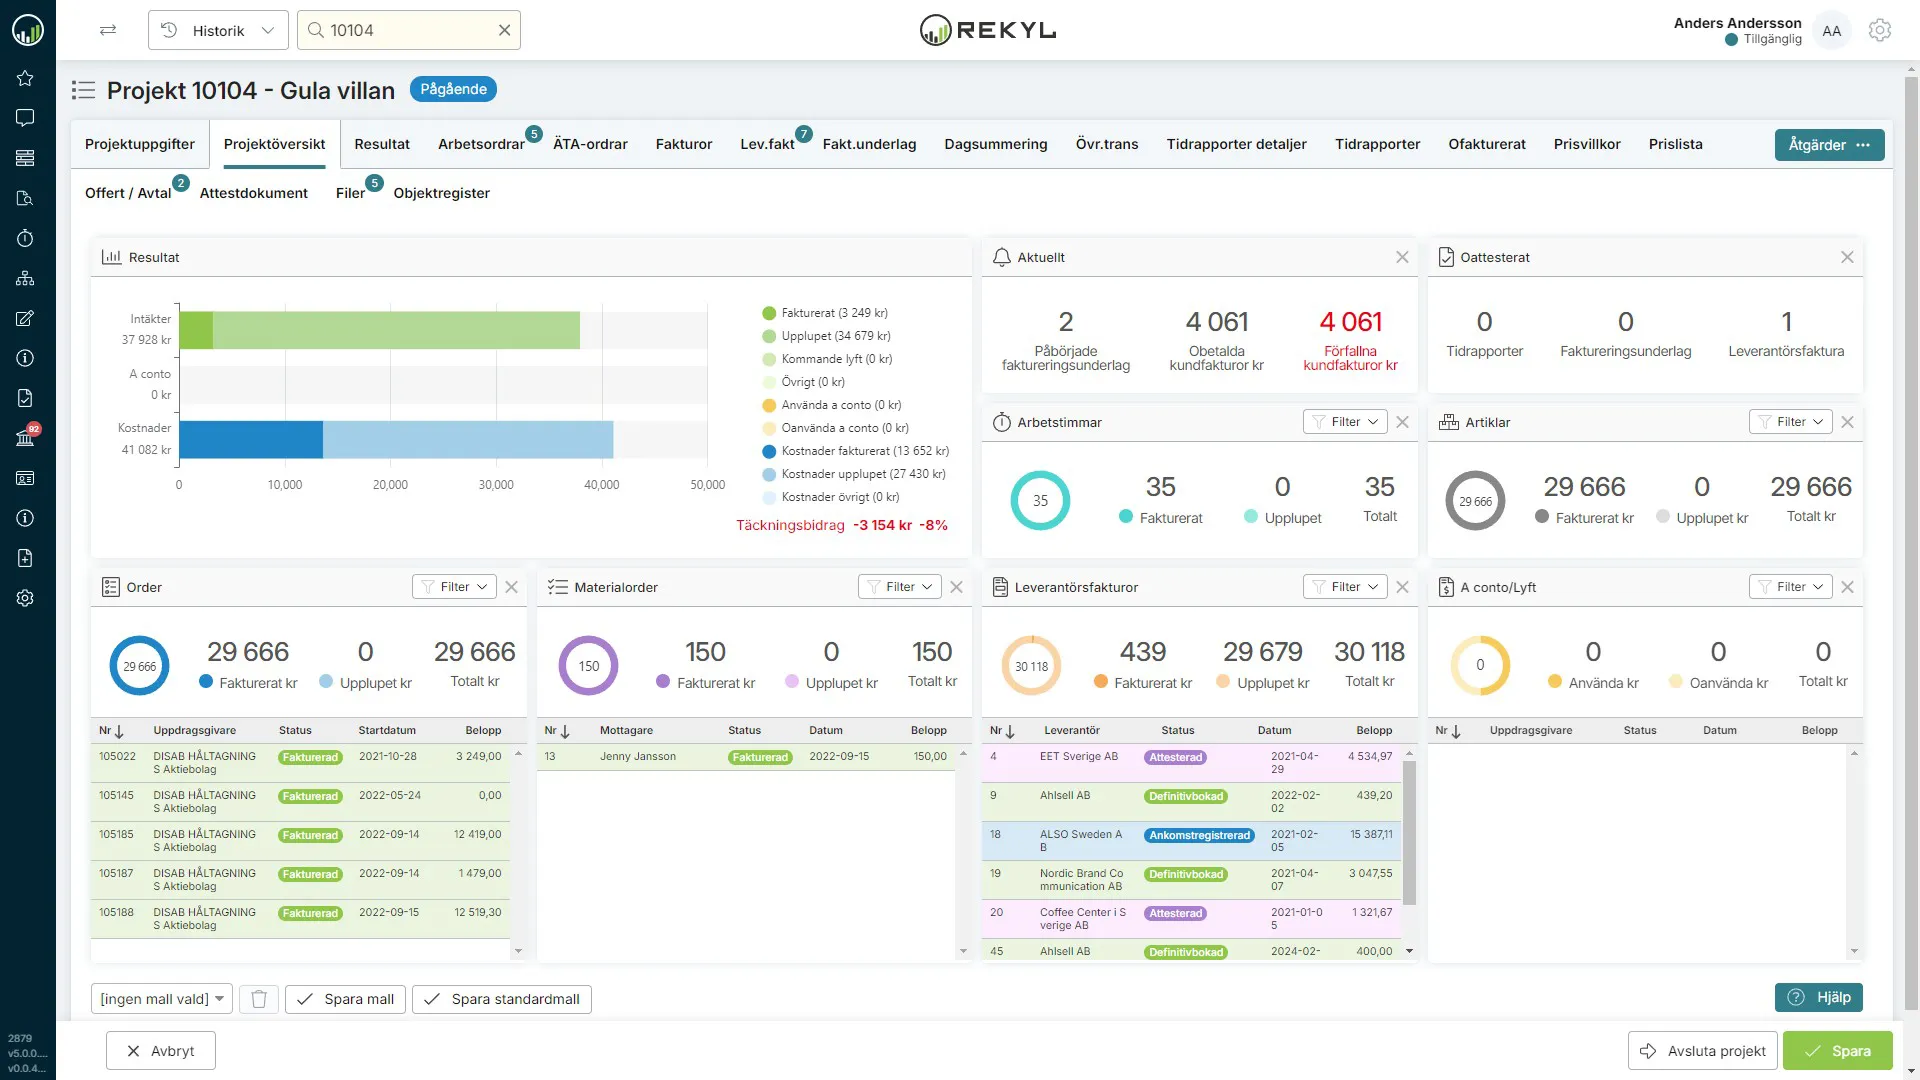Select order row 105185 in Order table
The image size is (1920, 1080).
click(x=300, y=841)
